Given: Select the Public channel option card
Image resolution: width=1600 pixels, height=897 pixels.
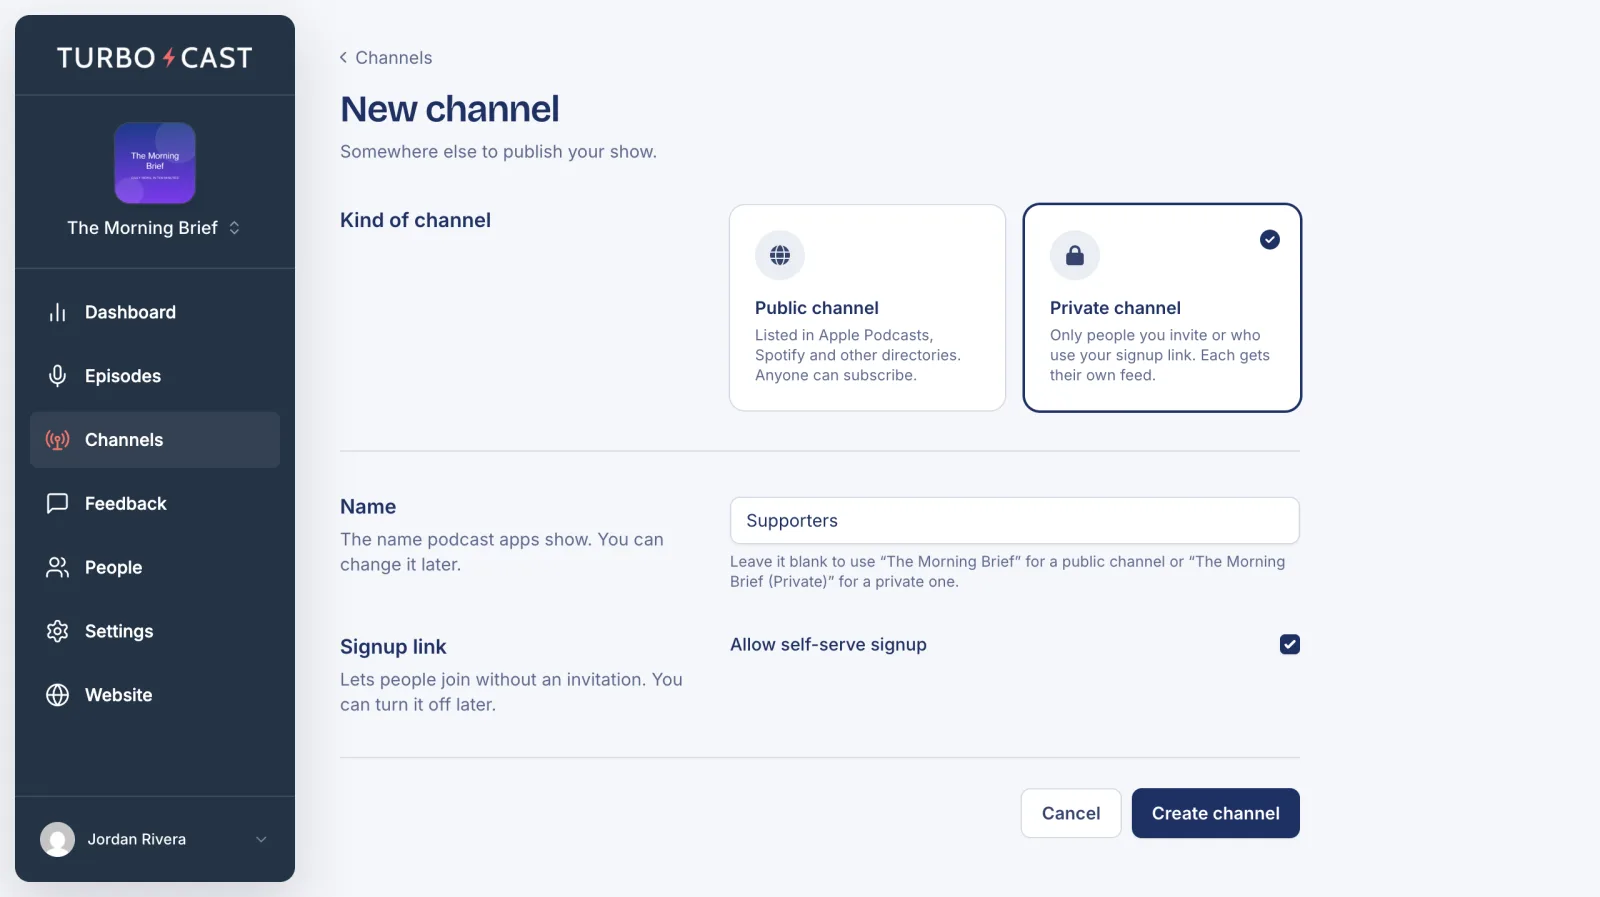Looking at the screenshot, I should click(x=867, y=308).
